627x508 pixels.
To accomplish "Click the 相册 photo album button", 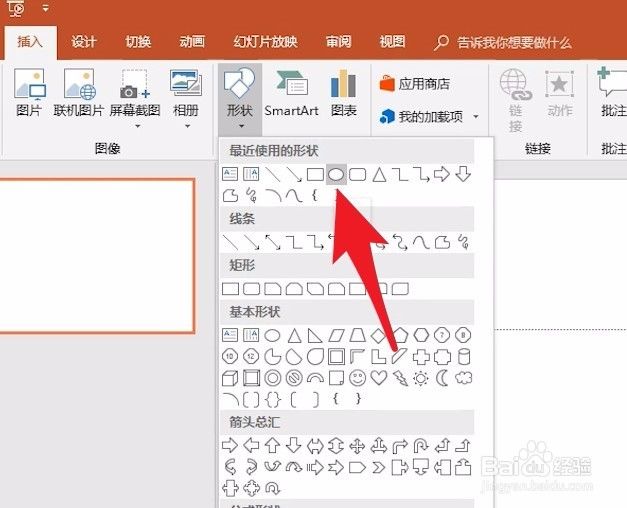I will (186, 93).
